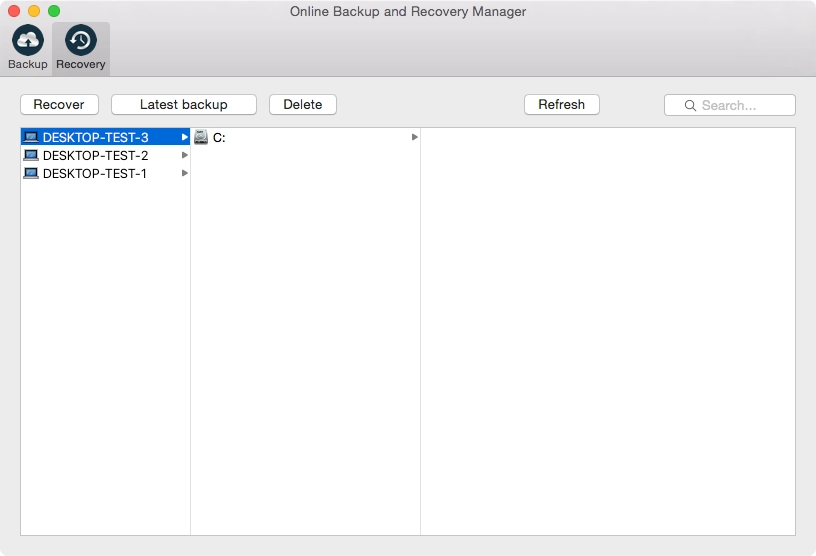Image resolution: width=816 pixels, height=556 pixels.
Task: Select the DESKTOP-TEST-1 row text
Action: pyautogui.click(x=95, y=173)
